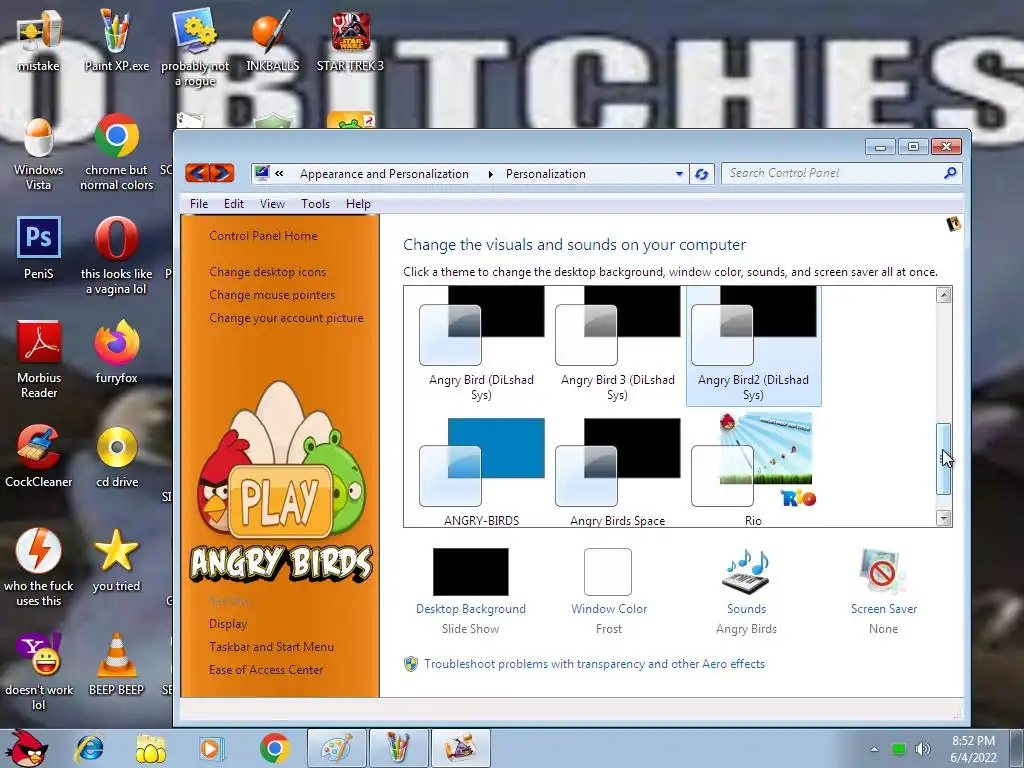Go to Control Panel Home

pyautogui.click(x=263, y=236)
